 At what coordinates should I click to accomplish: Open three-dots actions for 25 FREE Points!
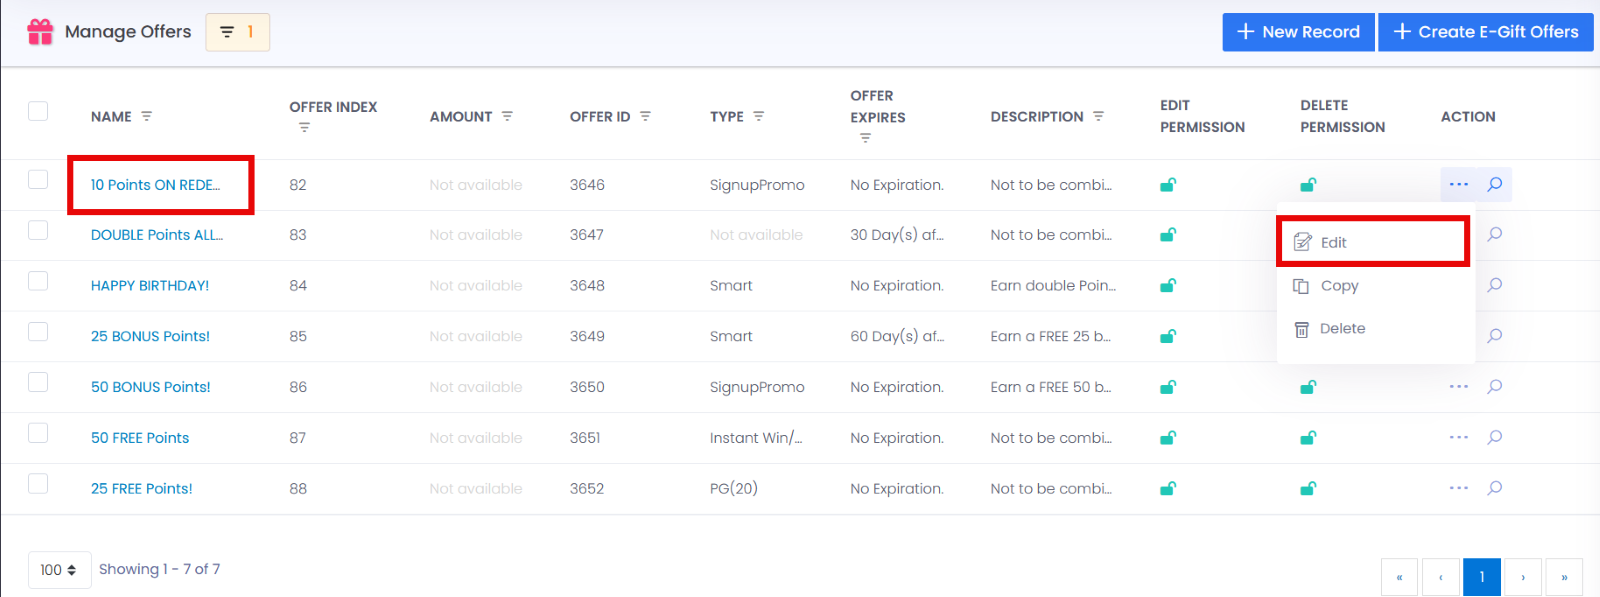click(1459, 489)
